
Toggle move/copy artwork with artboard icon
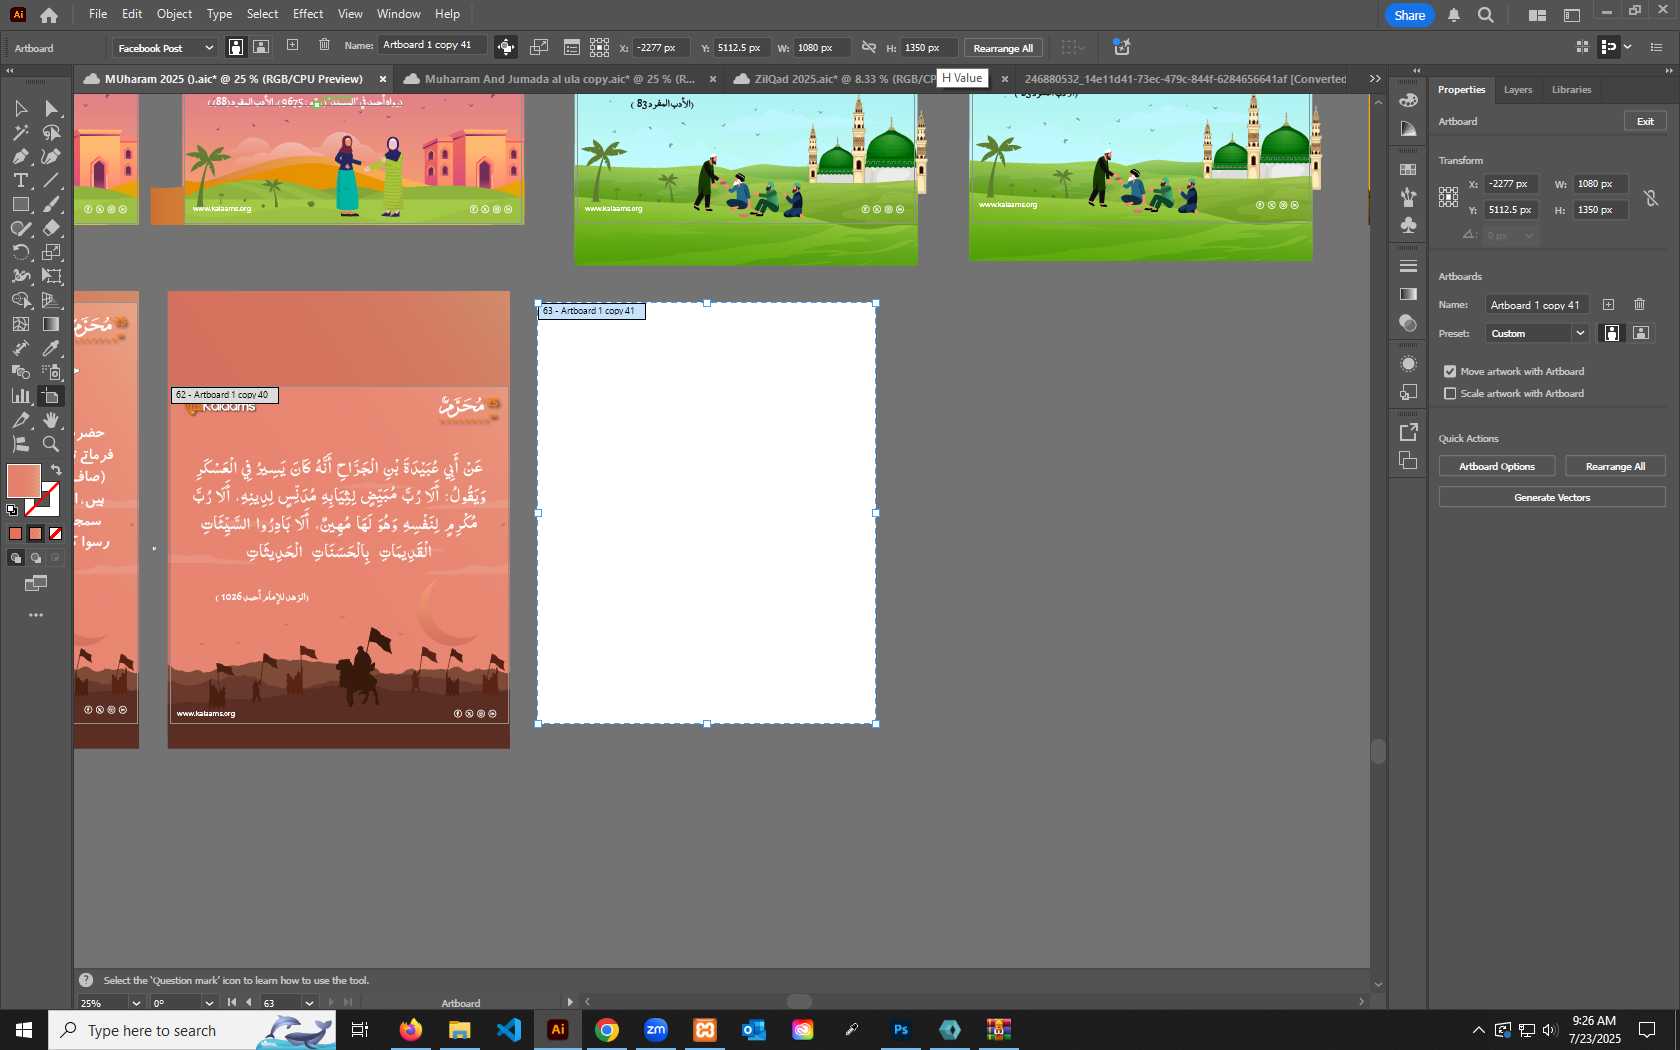[x=506, y=47]
